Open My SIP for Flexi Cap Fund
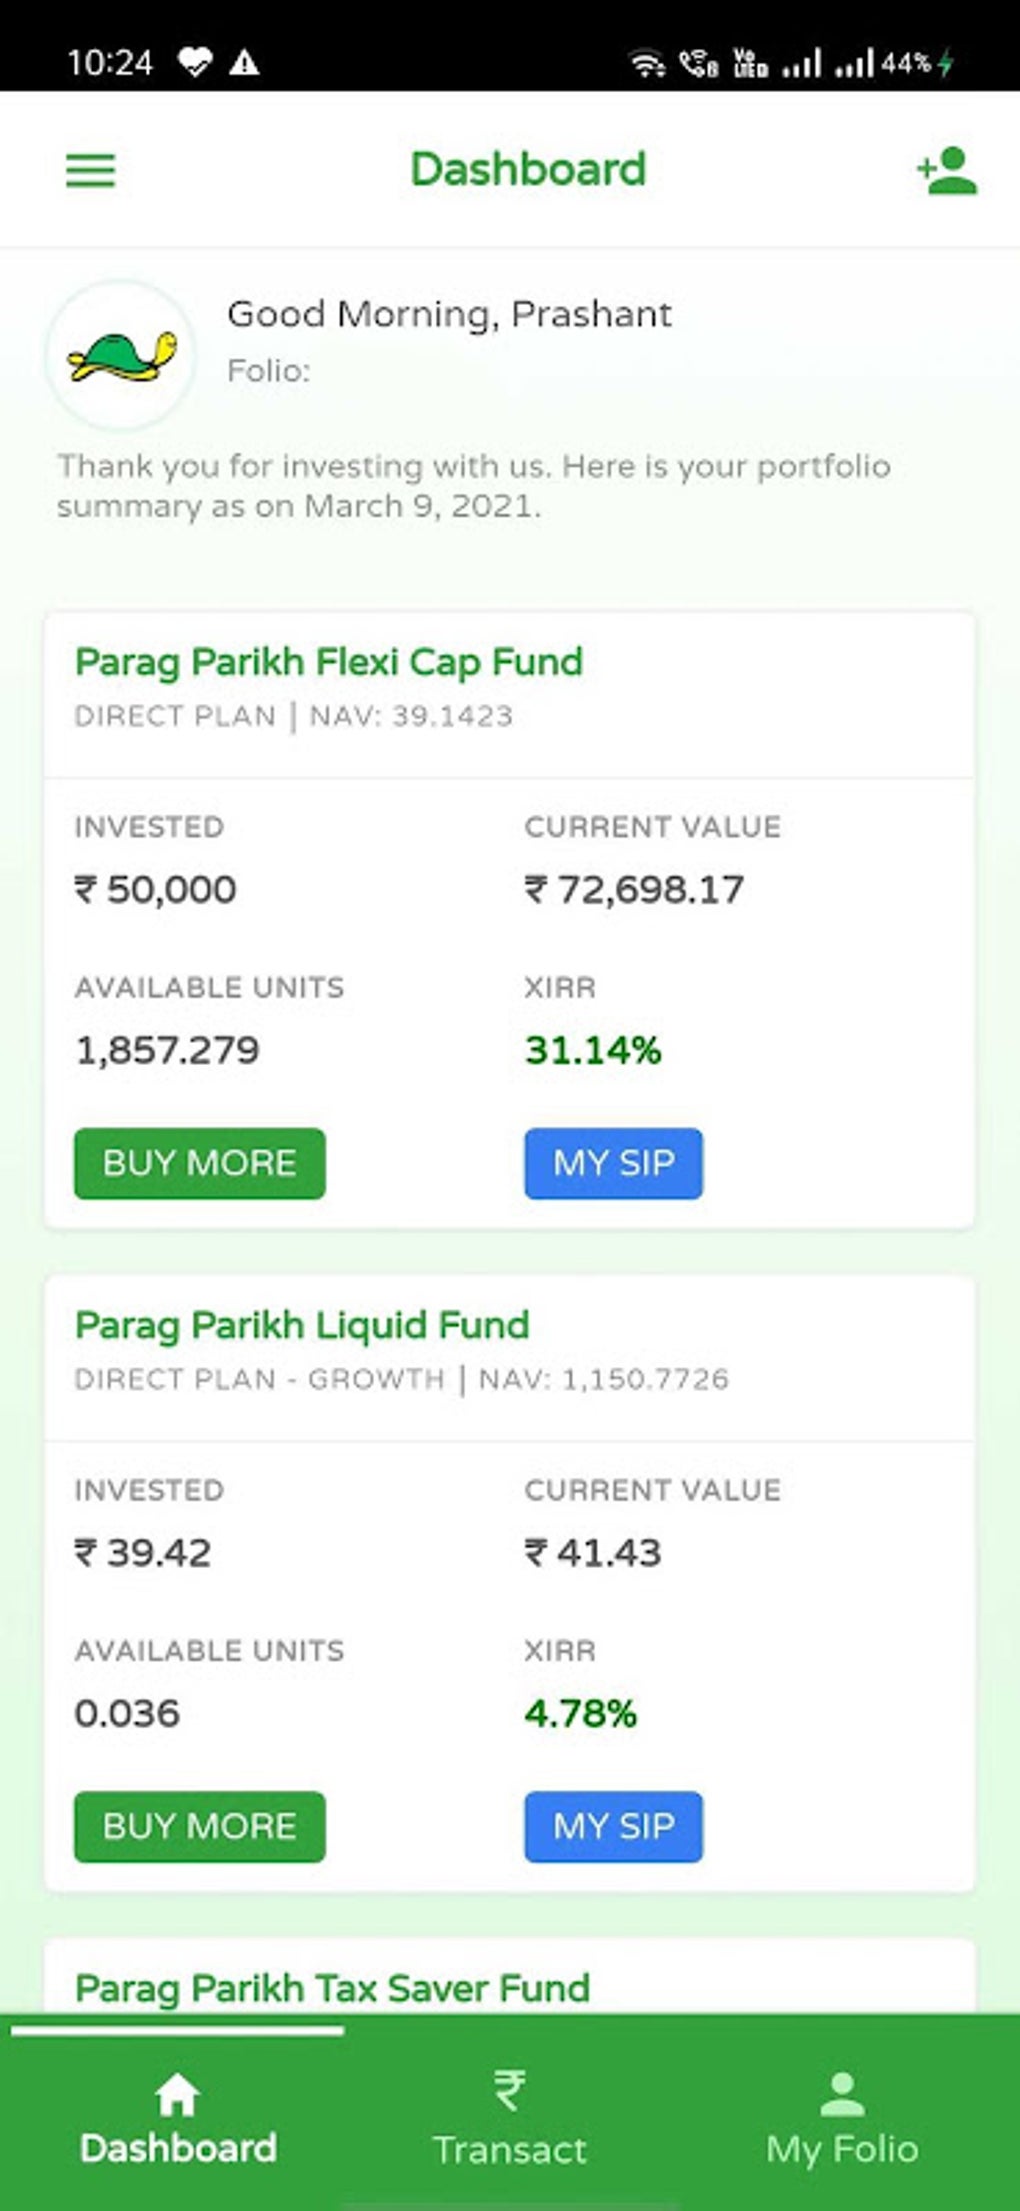 613,1163
